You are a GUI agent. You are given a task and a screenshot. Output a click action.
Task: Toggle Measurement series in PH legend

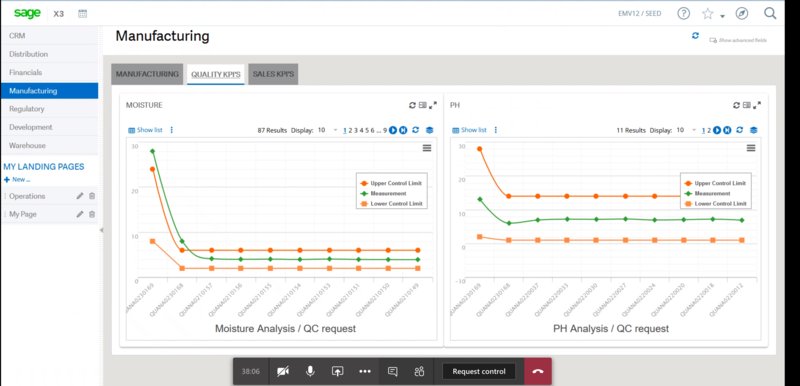coord(707,193)
